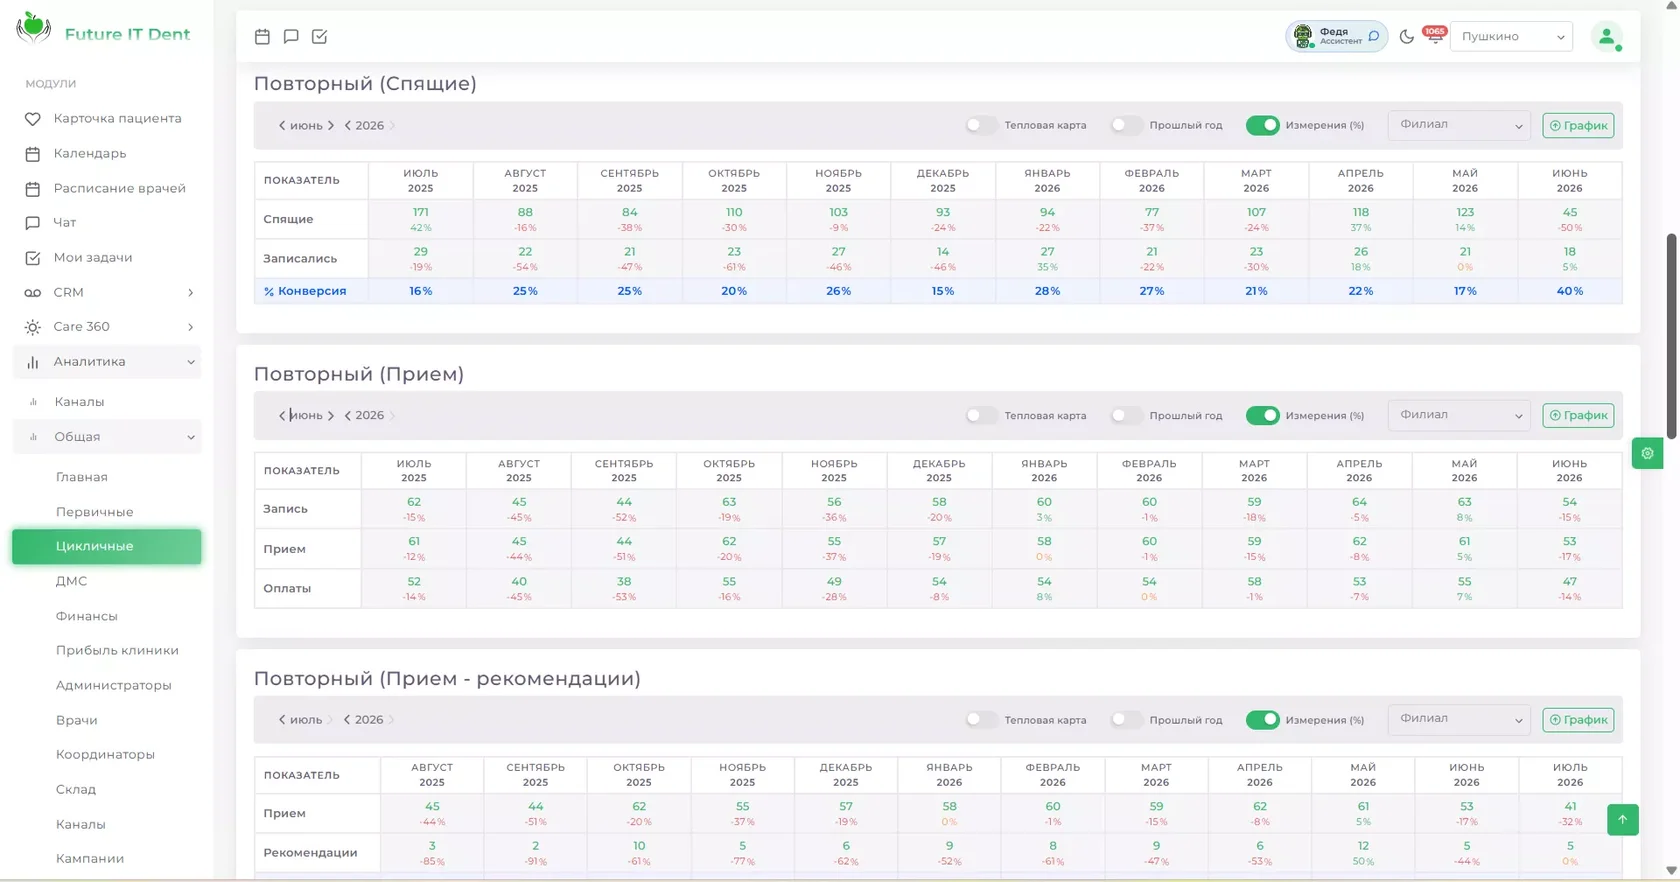Open the calendar icon in top toolbar
This screenshot has width=1680, height=882.
click(262, 36)
